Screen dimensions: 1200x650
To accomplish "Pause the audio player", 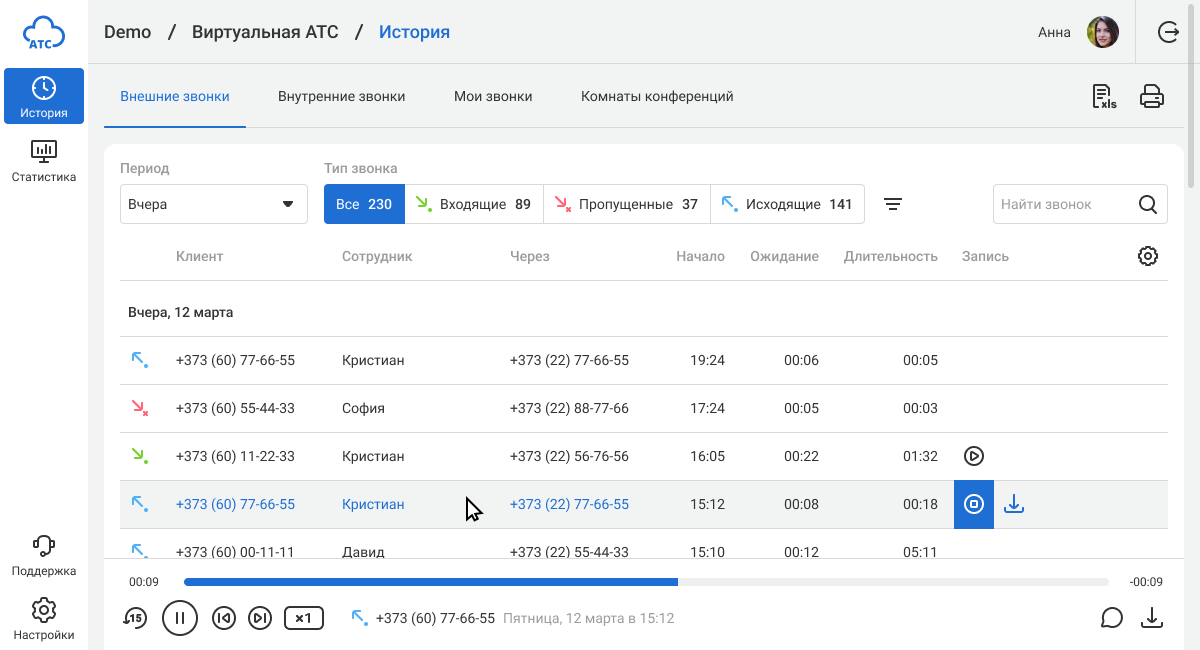I will tap(180, 618).
